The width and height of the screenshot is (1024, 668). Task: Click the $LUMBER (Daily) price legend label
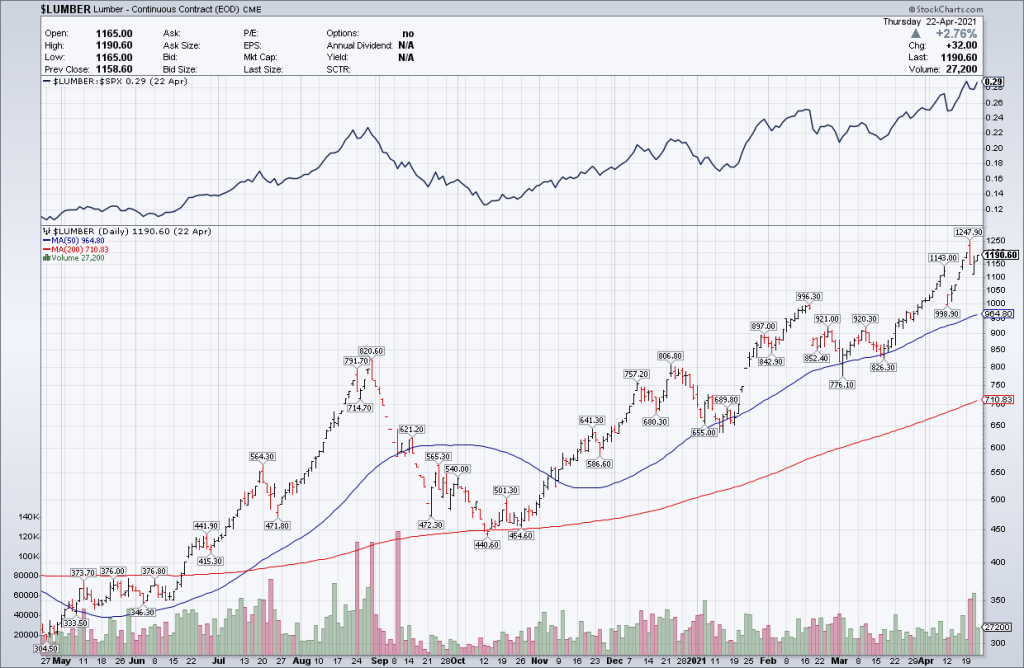(95, 231)
